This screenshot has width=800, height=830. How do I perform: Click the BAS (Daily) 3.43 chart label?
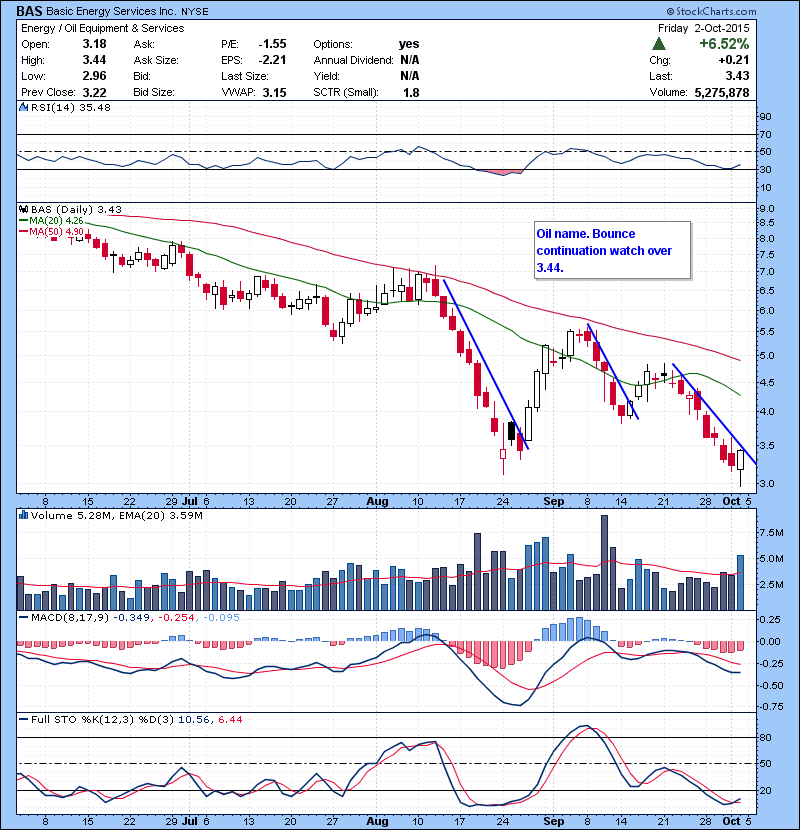pos(76,210)
